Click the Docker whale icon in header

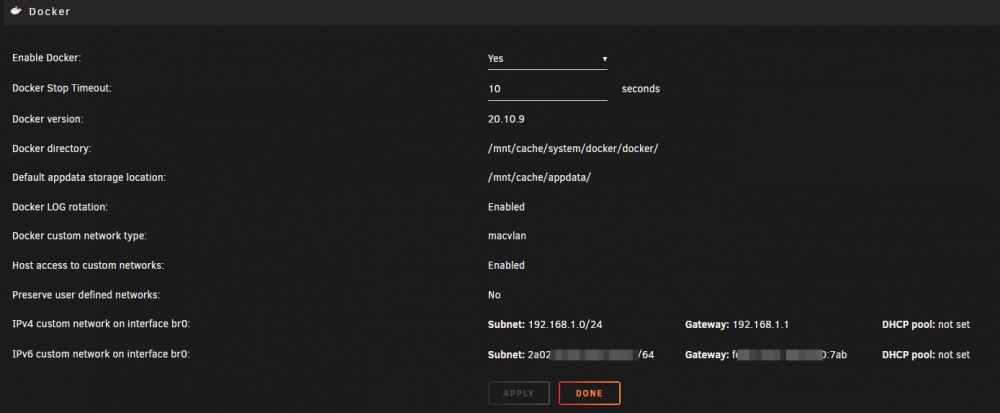click(17, 11)
